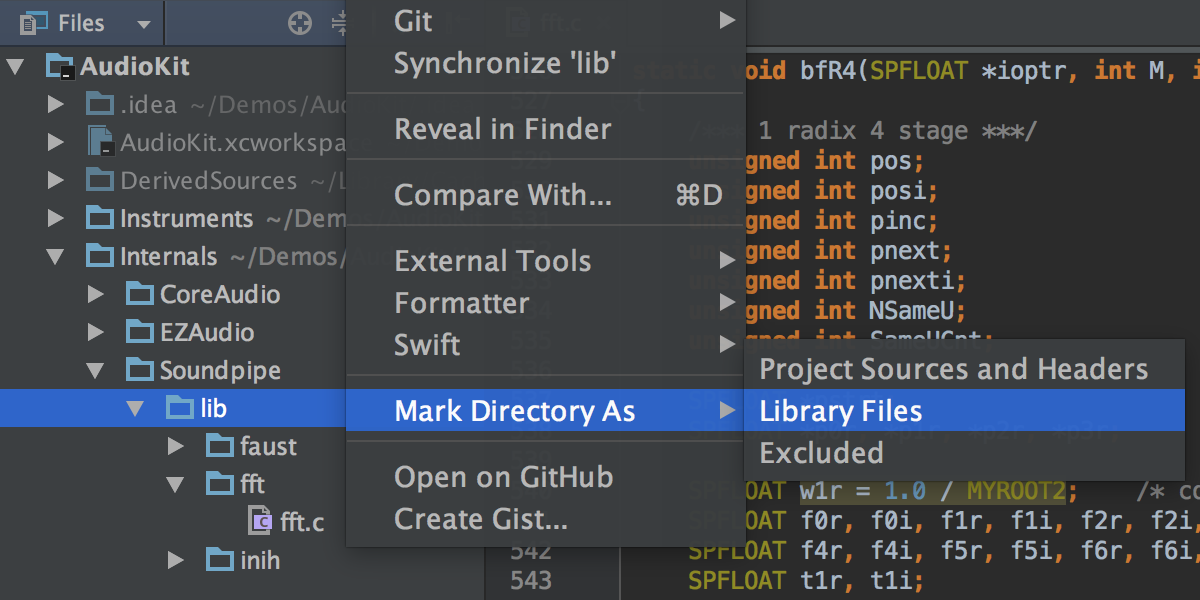Click the Soundpipe folder icon
1200x600 pixels.
pos(140,370)
